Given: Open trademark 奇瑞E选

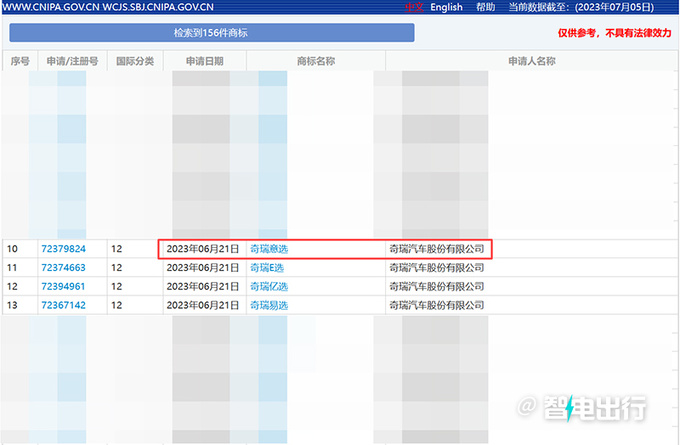Looking at the screenshot, I should pyautogui.click(x=267, y=268).
